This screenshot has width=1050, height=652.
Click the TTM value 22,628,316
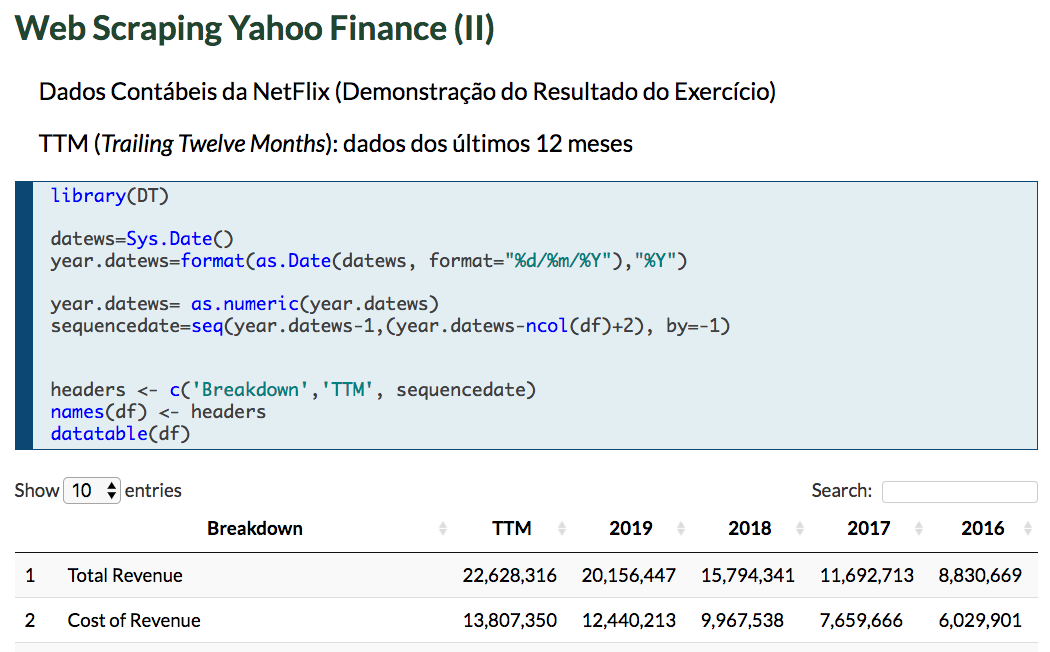pos(510,576)
